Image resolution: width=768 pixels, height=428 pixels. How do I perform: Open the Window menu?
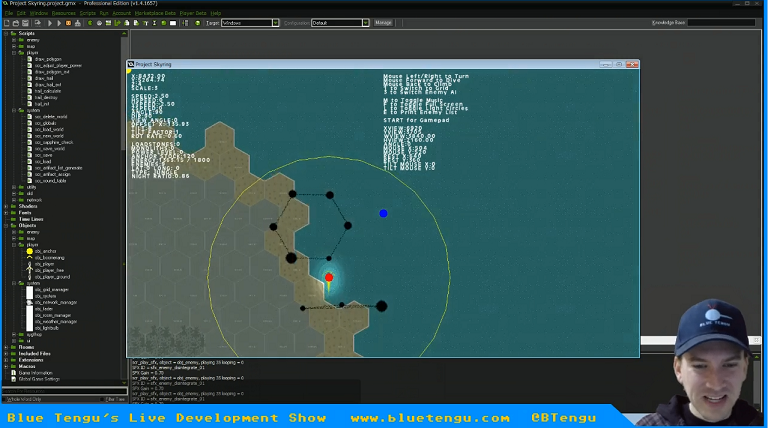(39, 13)
